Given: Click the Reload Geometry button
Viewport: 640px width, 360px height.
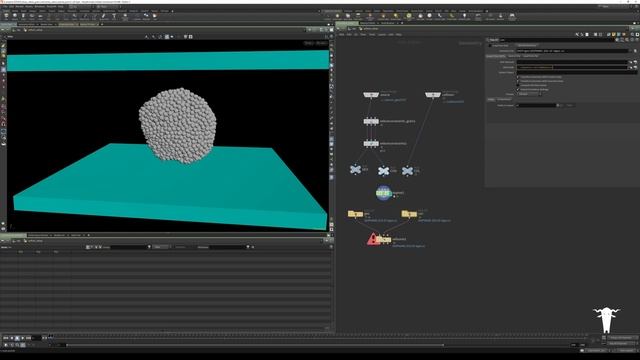Looking at the screenshot, I should (527, 46).
